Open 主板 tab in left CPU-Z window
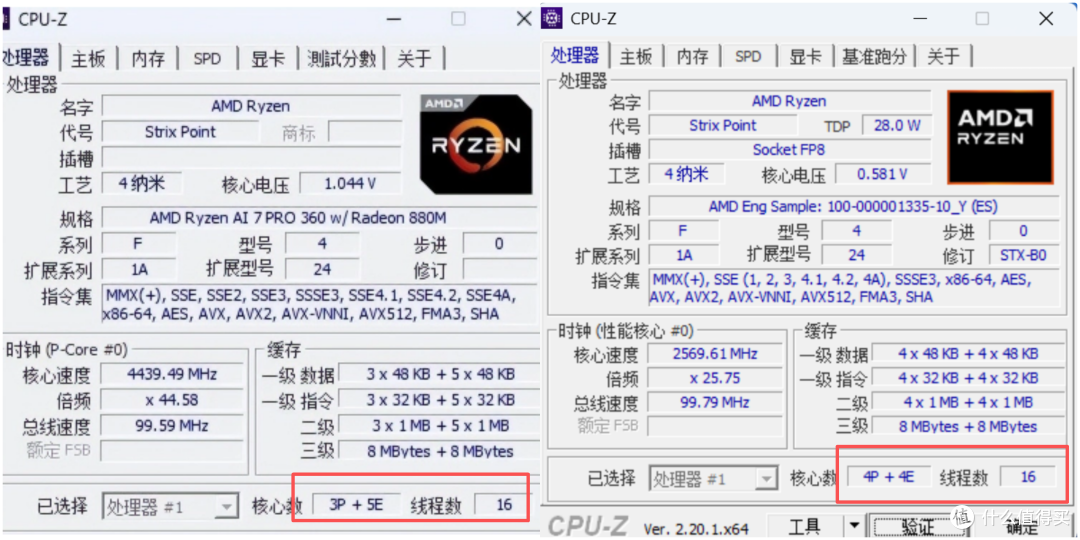The image size is (1080, 540). click(x=88, y=59)
